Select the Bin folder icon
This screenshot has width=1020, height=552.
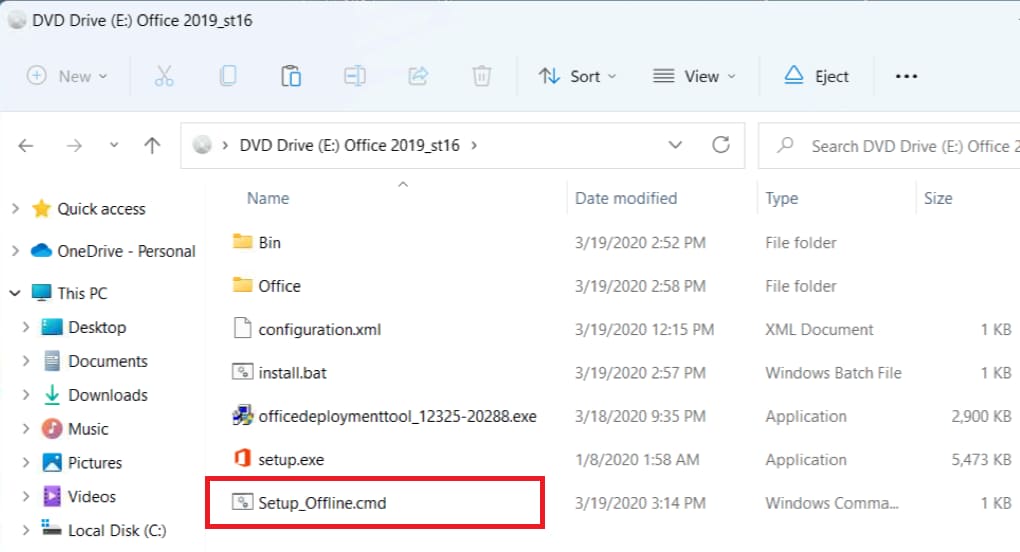[x=243, y=242]
